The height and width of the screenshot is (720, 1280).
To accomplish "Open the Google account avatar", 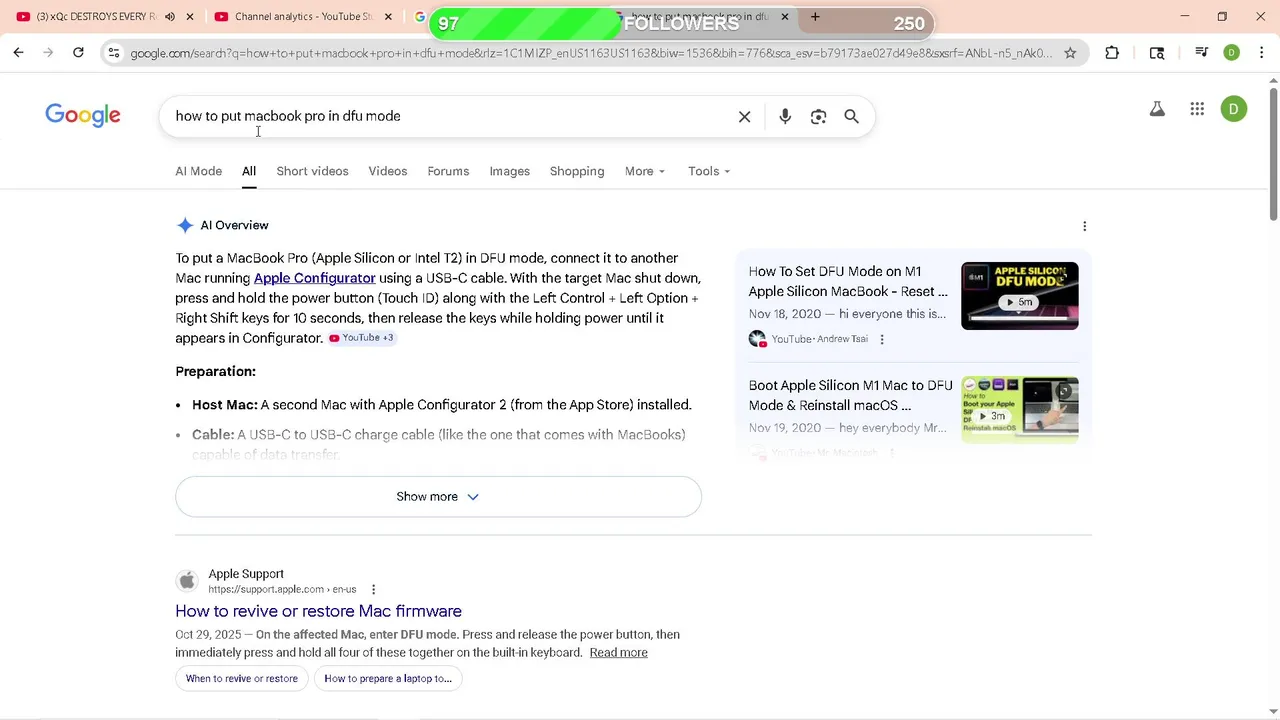I will [1234, 109].
